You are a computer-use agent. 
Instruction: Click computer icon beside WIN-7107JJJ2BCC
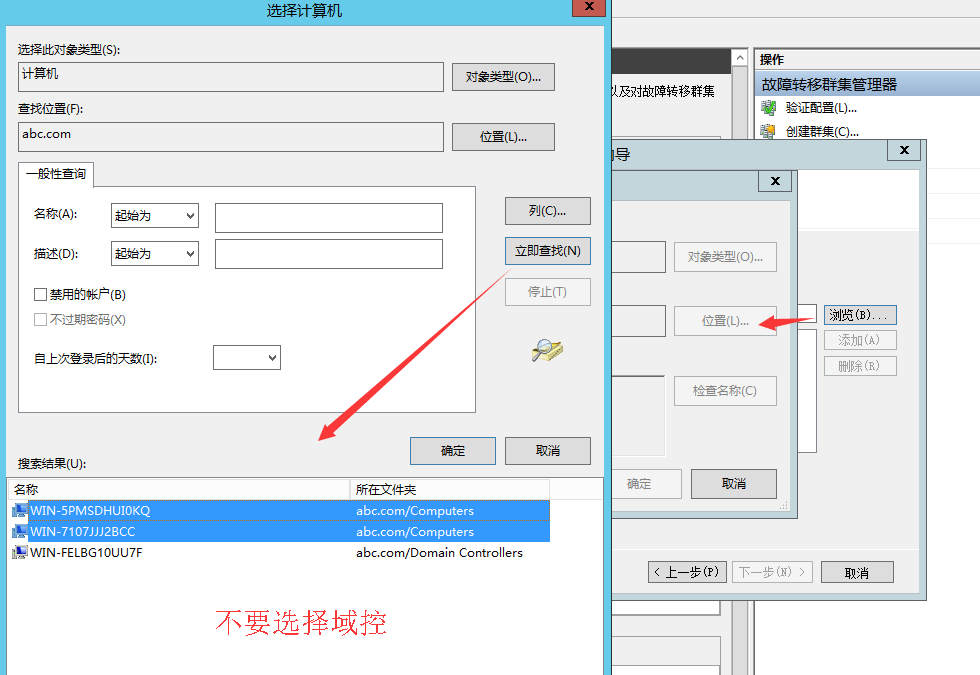tap(20, 532)
